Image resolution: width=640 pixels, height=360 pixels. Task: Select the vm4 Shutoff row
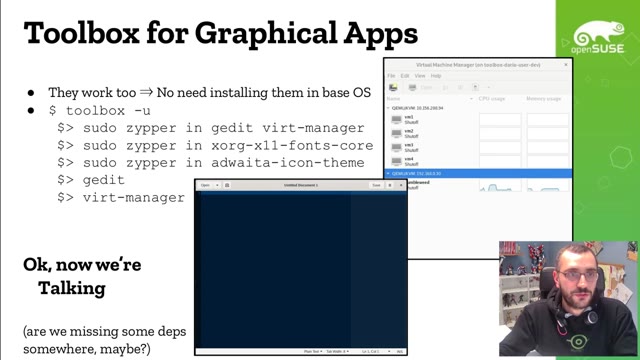pyautogui.click(x=478, y=161)
